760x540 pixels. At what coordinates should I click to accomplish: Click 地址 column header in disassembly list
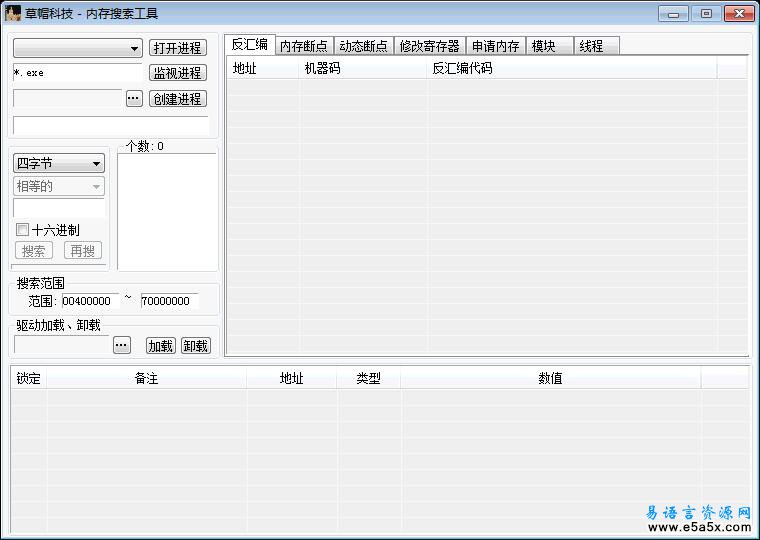(263, 68)
